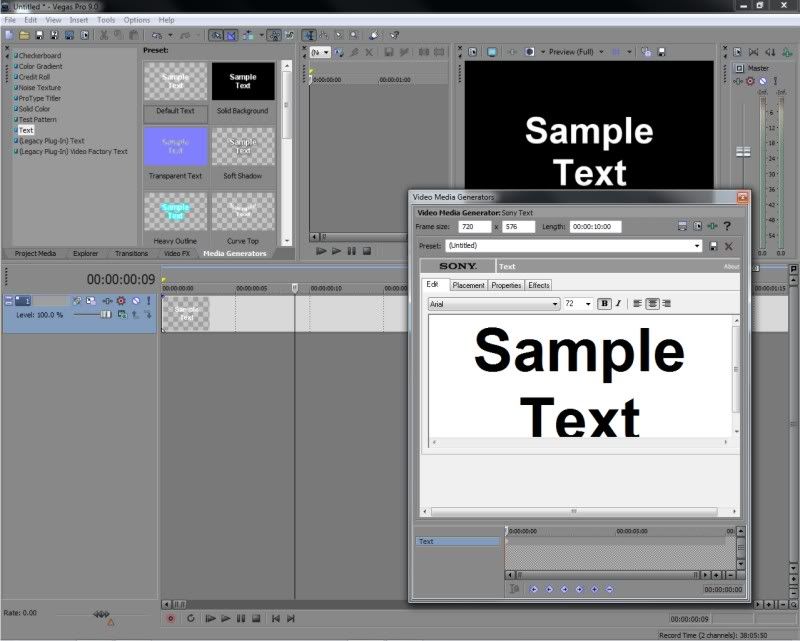Click the What's This help icon
Image resolution: width=800 pixels, height=641 pixels.
[x=394, y=35]
